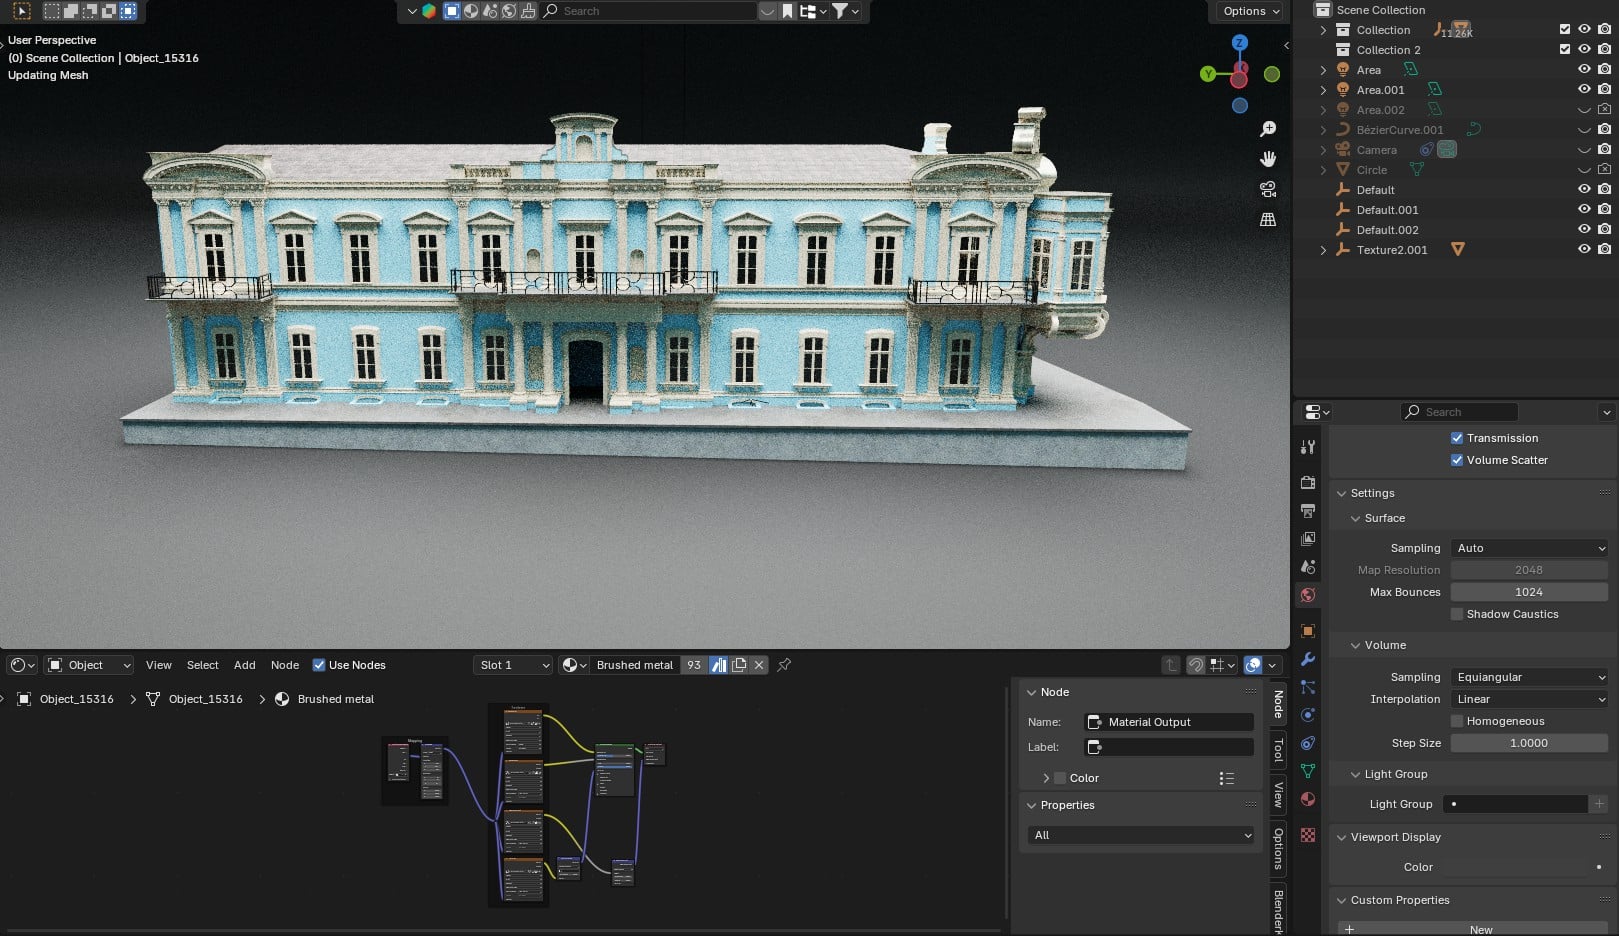
Task: Create a copy of the Brushed metal material
Action: point(739,665)
